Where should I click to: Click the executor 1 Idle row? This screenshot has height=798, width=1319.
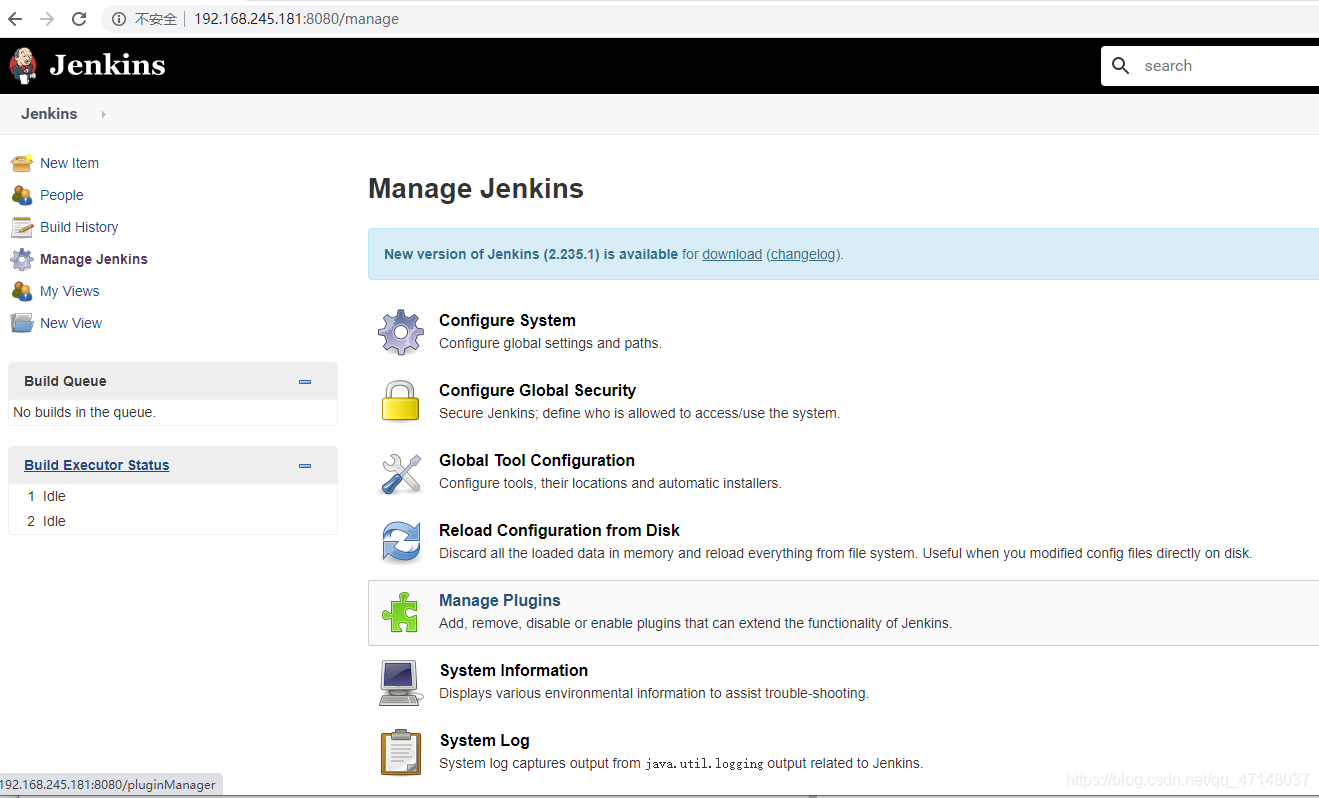(173, 496)
